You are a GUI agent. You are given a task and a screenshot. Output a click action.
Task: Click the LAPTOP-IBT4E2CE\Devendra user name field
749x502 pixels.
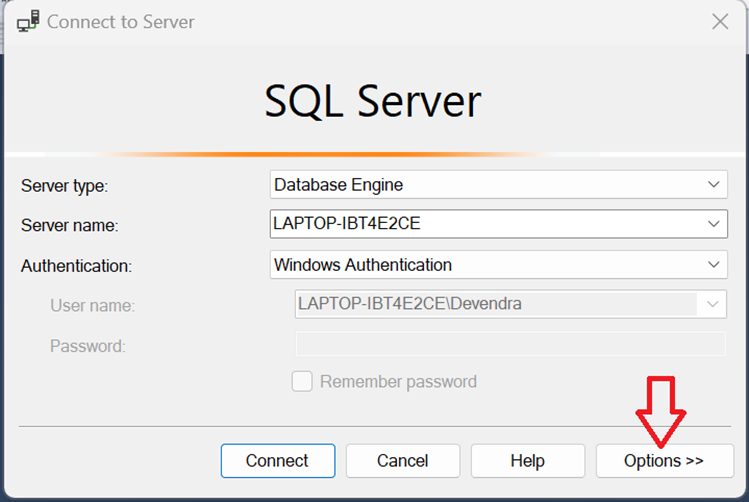pyautogui.click(x=511, y=304)
